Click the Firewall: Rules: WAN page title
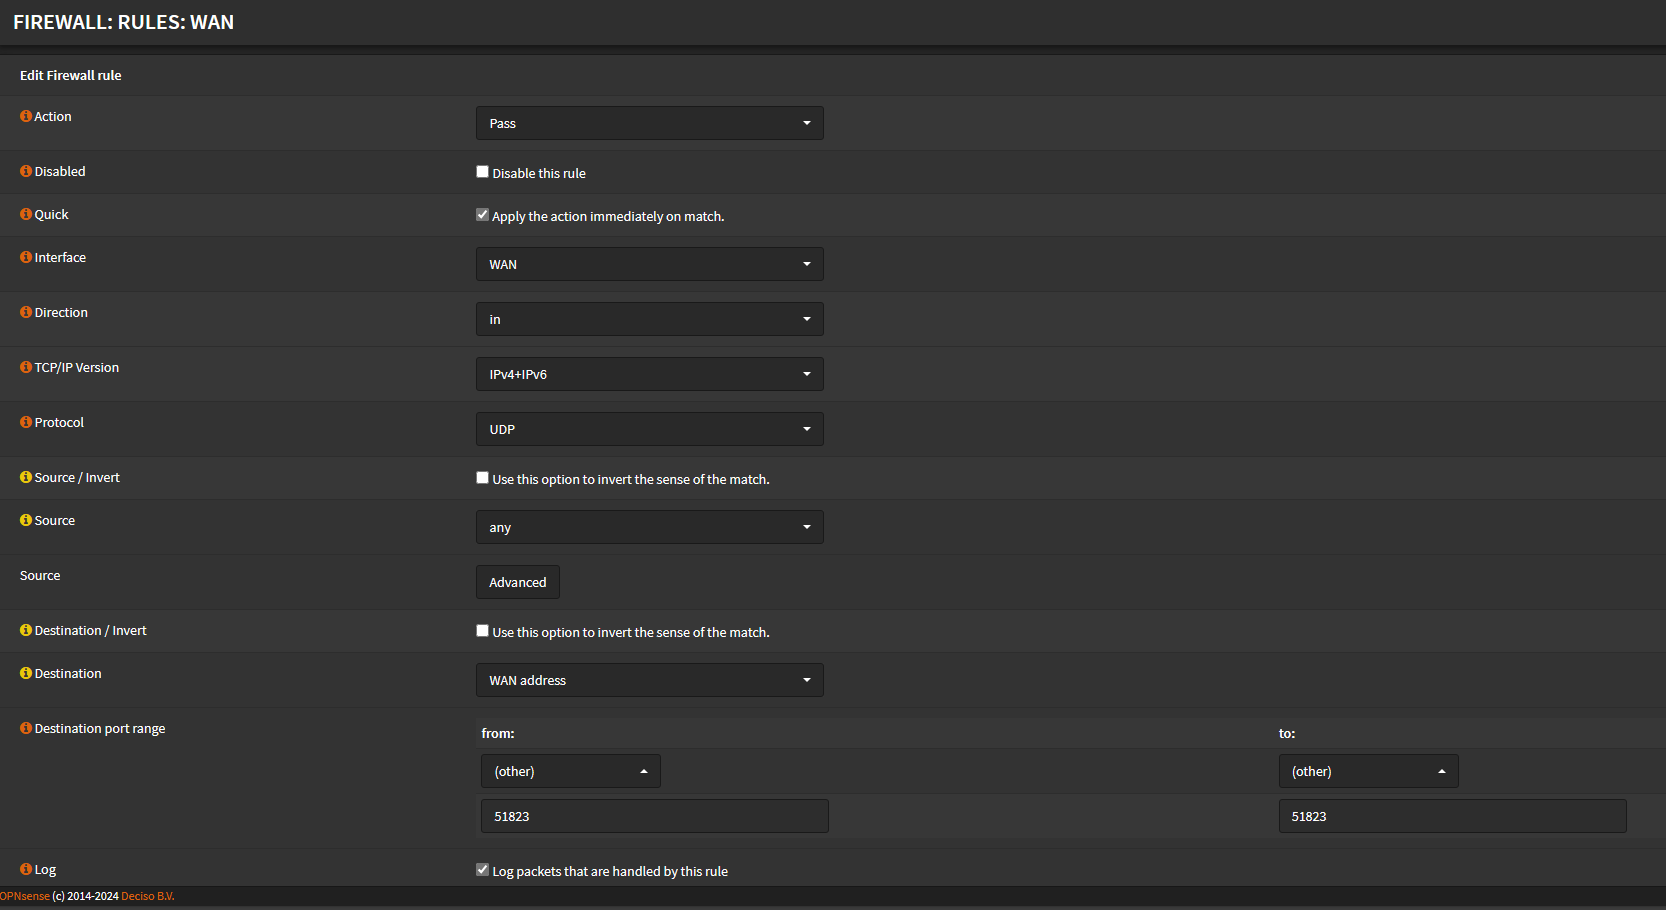This screenshot has height=910, width=1666. [123, 22]
